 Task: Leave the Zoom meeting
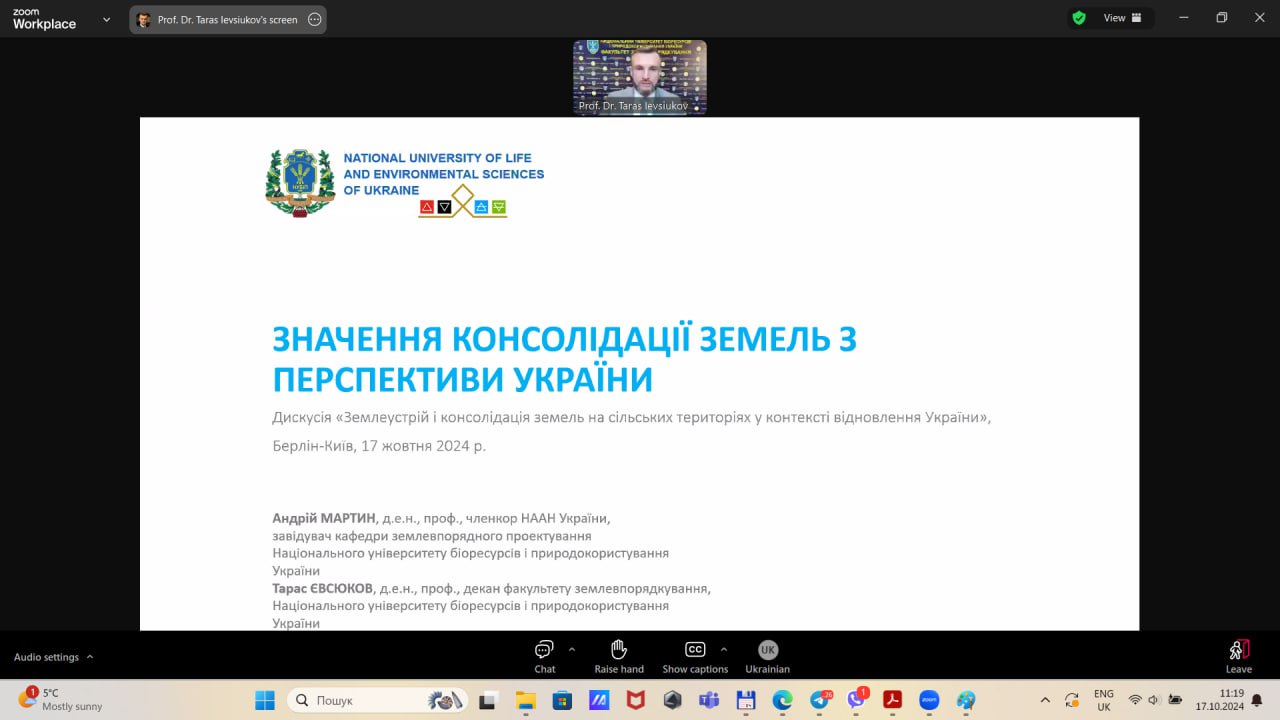[x=1239, y=657]
